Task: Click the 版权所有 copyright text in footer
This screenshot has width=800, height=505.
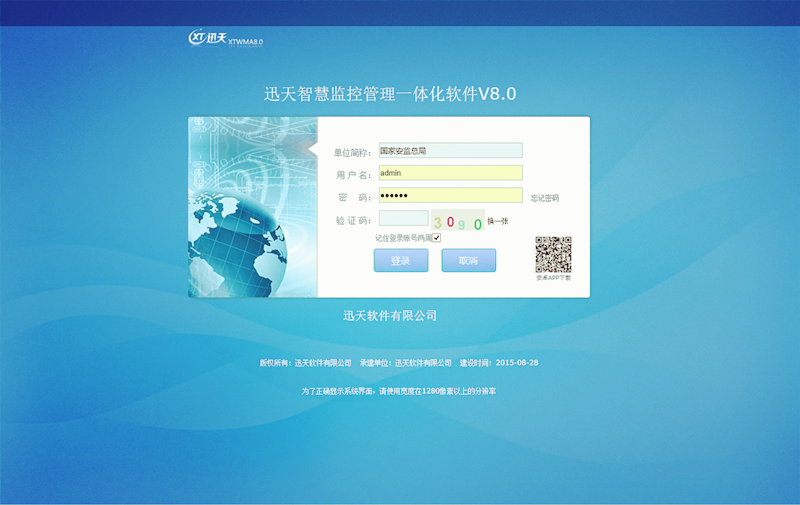Action: (x=306, y=363)
